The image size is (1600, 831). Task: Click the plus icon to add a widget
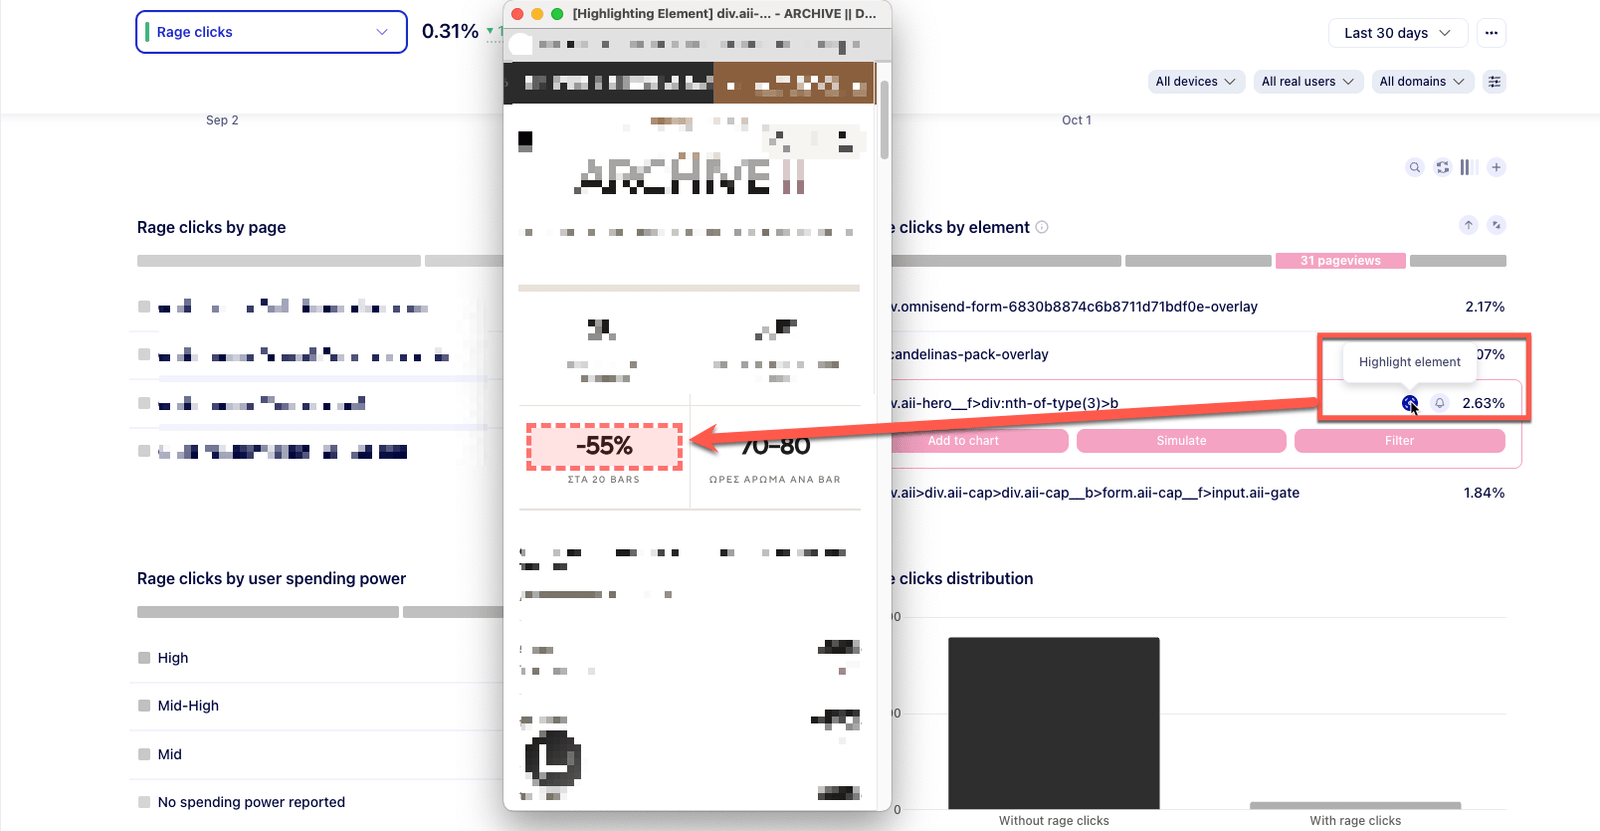click(1496, 168)
